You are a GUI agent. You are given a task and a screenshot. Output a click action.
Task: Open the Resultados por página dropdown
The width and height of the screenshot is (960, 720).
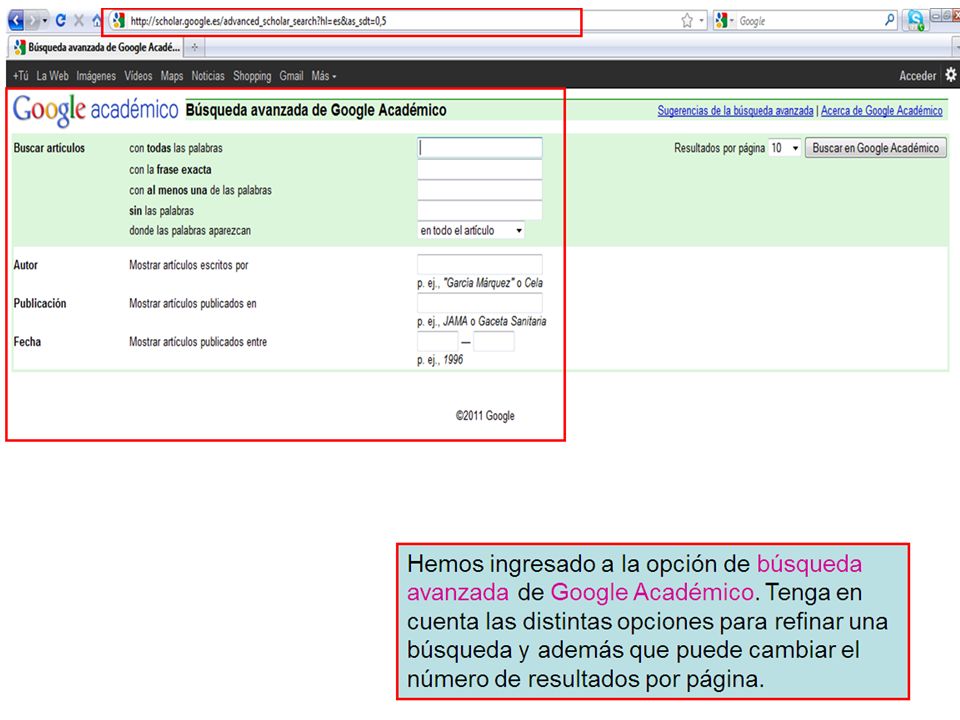(785, 148)
